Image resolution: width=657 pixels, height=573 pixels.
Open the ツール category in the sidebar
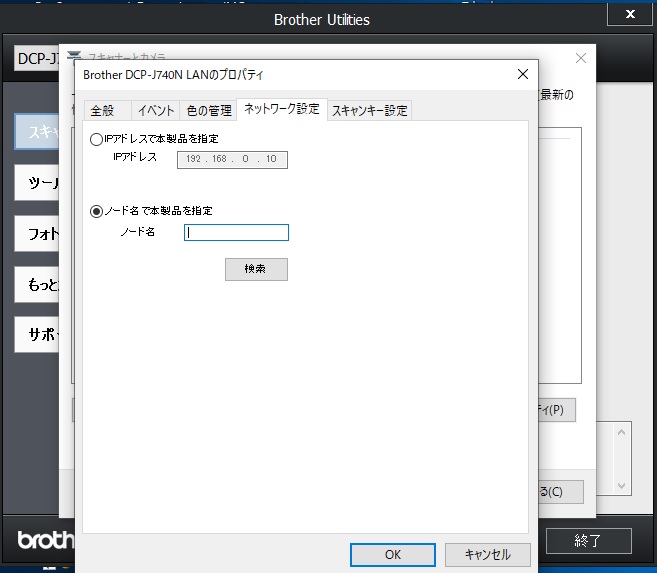coord(40,184)
